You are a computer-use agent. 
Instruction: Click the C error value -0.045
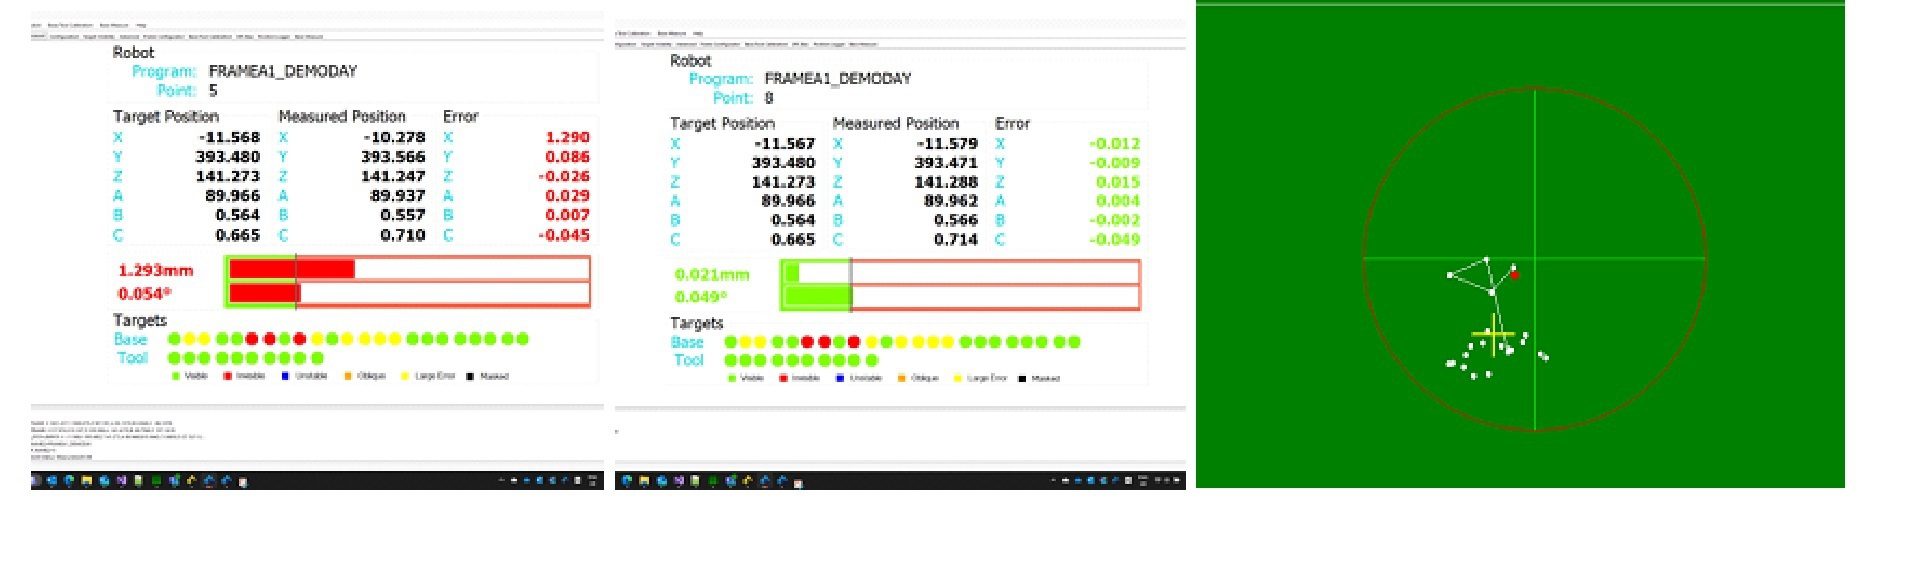click(x=565, y=235)
